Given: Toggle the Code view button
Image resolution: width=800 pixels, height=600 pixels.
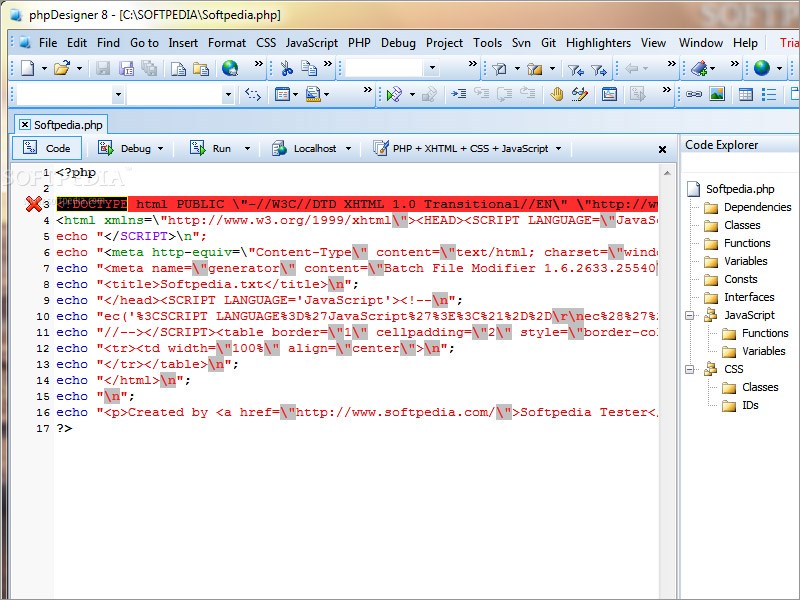Looking at the screenshot, I should pos(46,148).
